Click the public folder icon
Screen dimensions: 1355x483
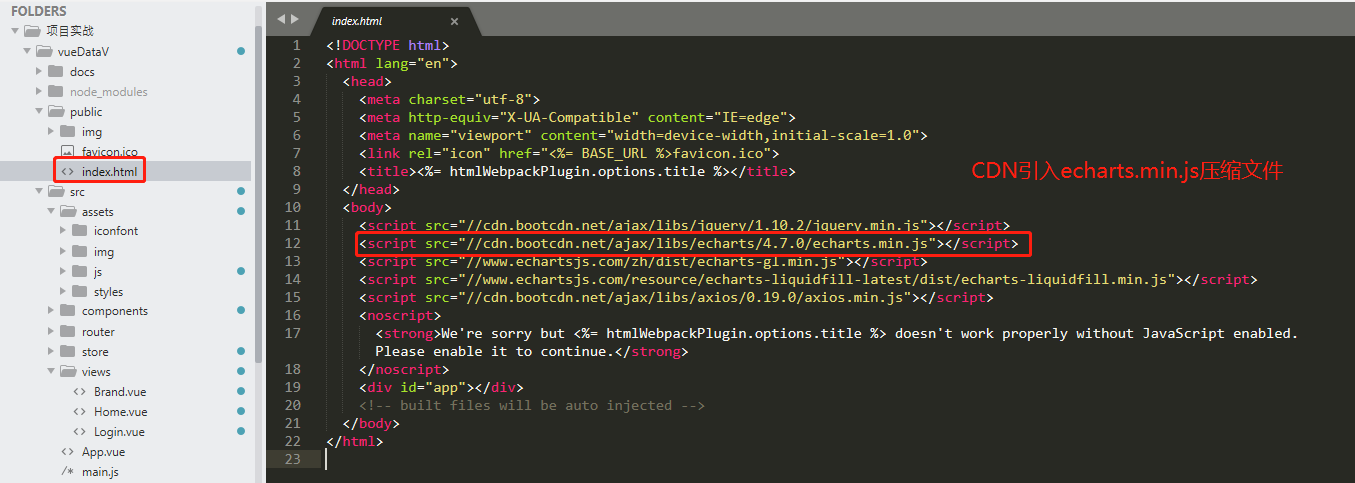click(56, 111)
